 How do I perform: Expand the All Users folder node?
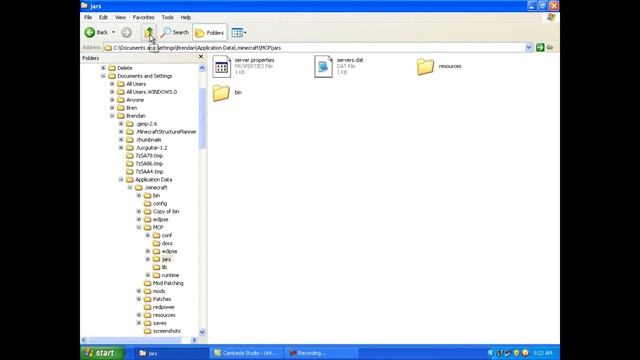[x=112, y=84]
